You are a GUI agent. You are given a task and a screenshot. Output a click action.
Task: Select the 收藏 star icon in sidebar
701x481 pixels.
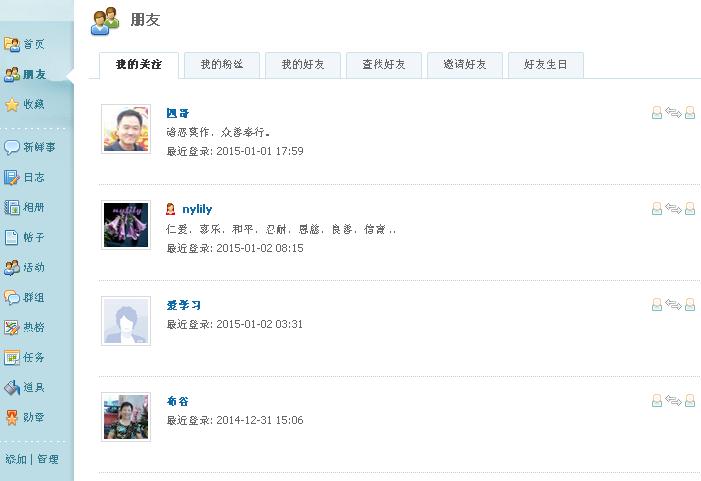[12, 104]
